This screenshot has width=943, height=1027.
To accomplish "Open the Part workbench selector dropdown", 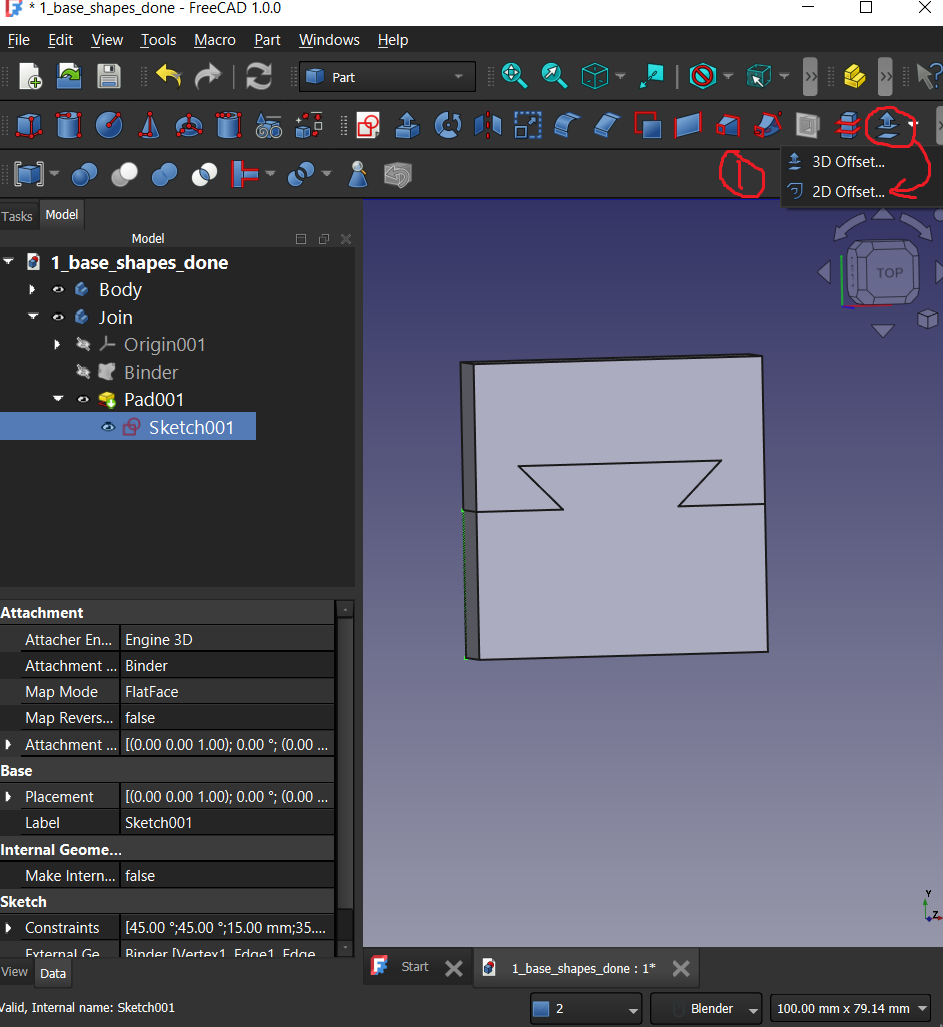I will (x=387, y=77).
